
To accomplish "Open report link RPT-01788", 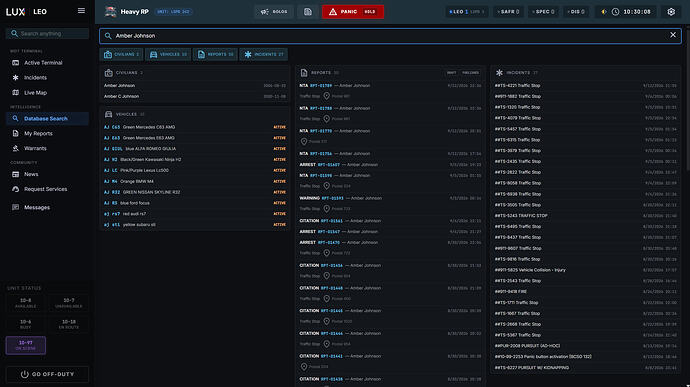I will [x=321, y=108].
